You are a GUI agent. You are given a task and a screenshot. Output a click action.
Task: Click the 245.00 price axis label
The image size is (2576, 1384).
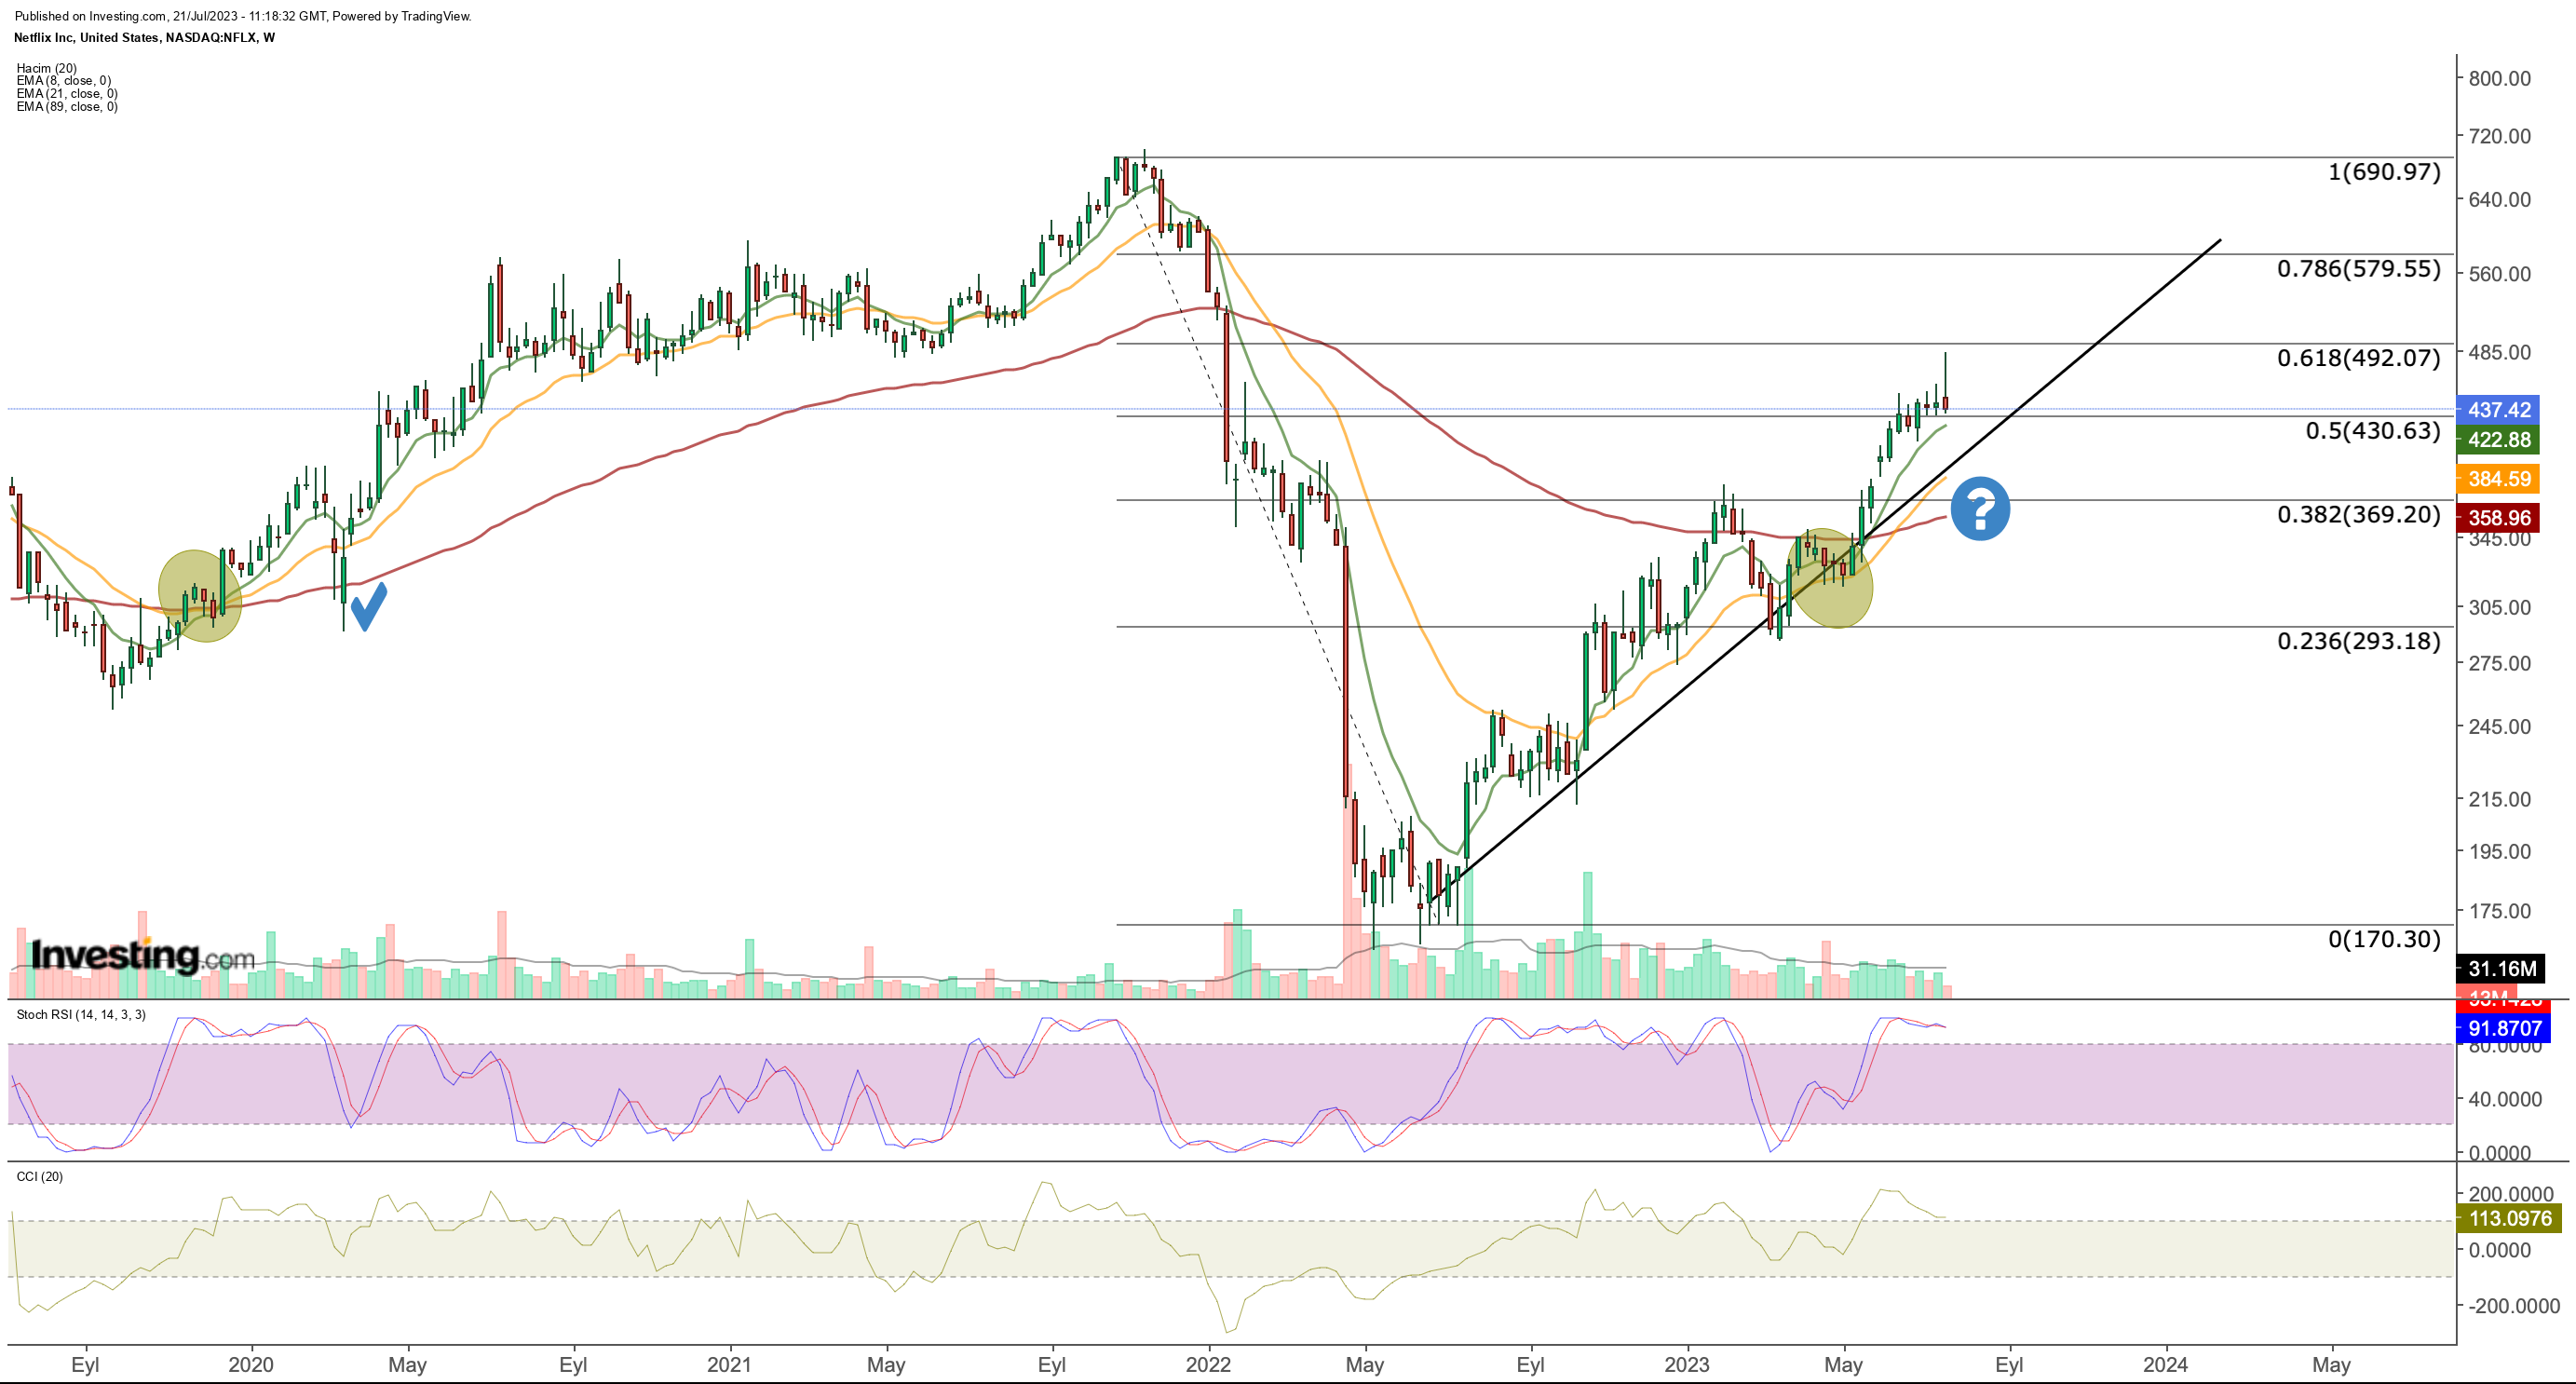(x=2499, y=726)
